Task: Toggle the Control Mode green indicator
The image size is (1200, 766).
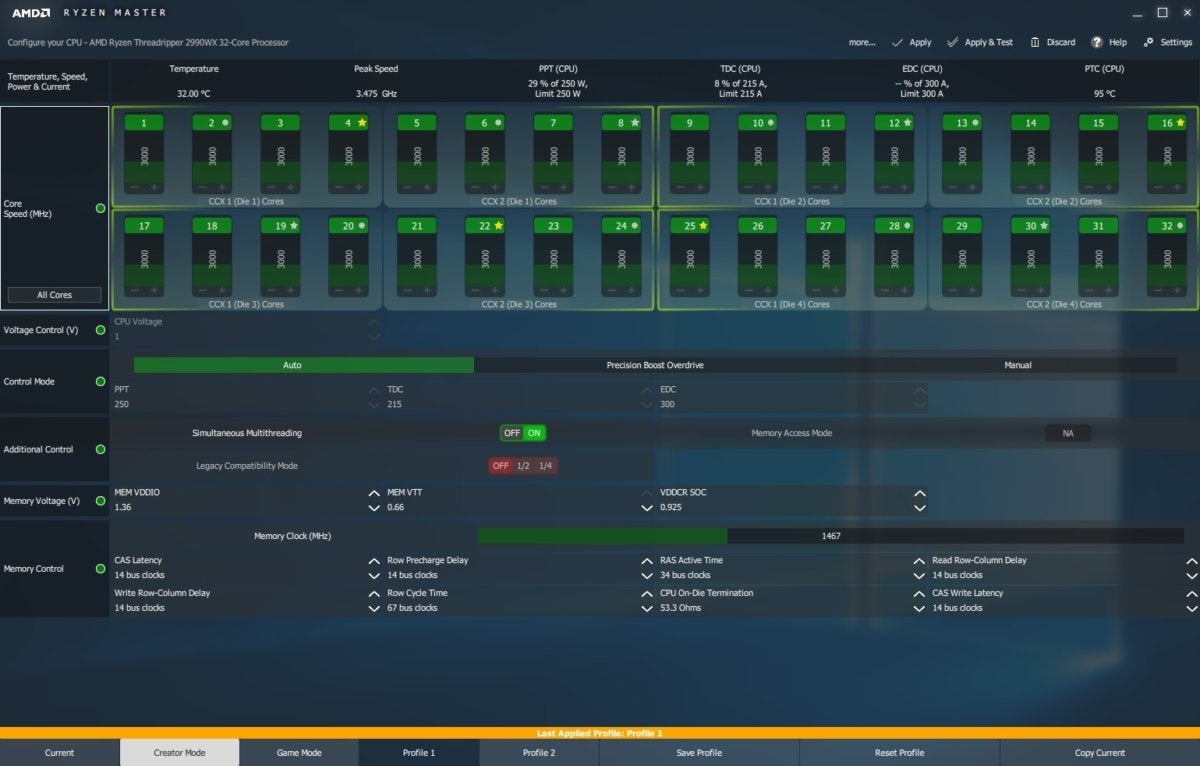Action: 100,382
